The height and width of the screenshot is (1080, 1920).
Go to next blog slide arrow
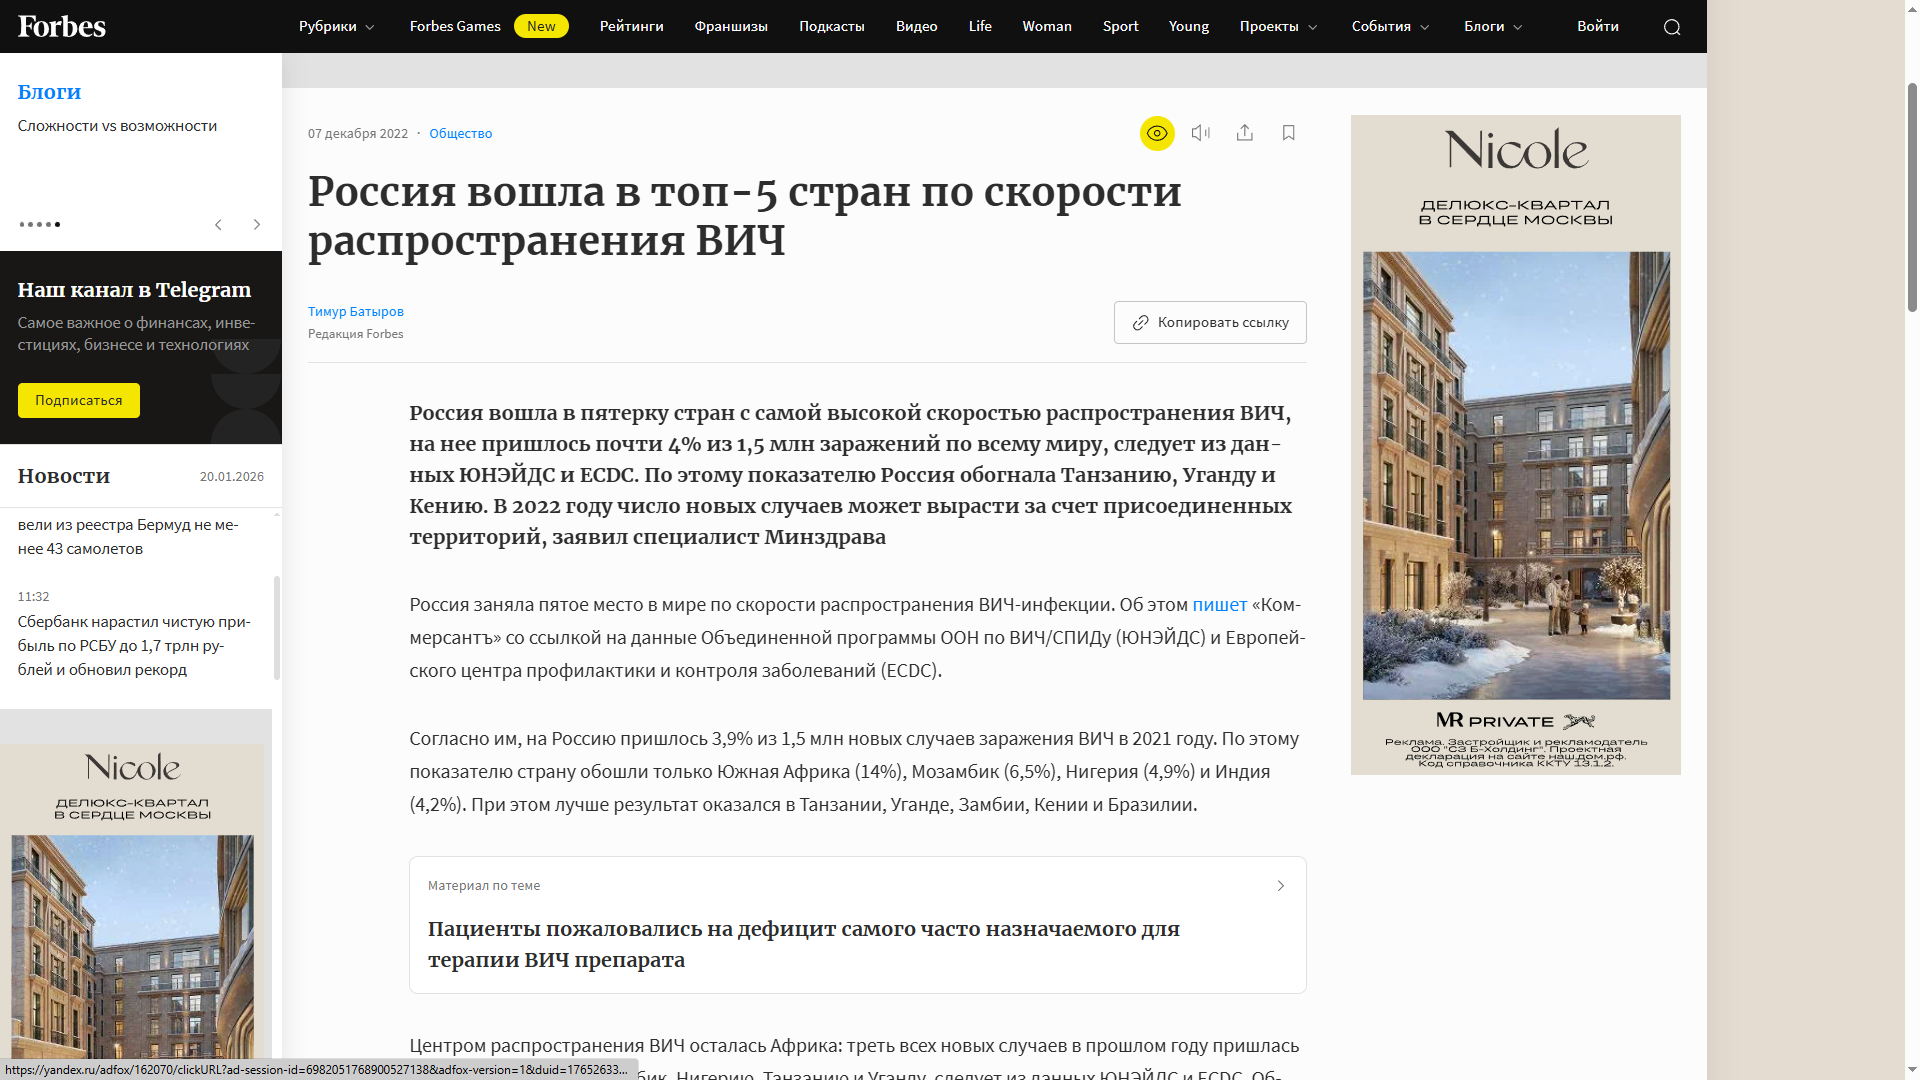point(257,224)
